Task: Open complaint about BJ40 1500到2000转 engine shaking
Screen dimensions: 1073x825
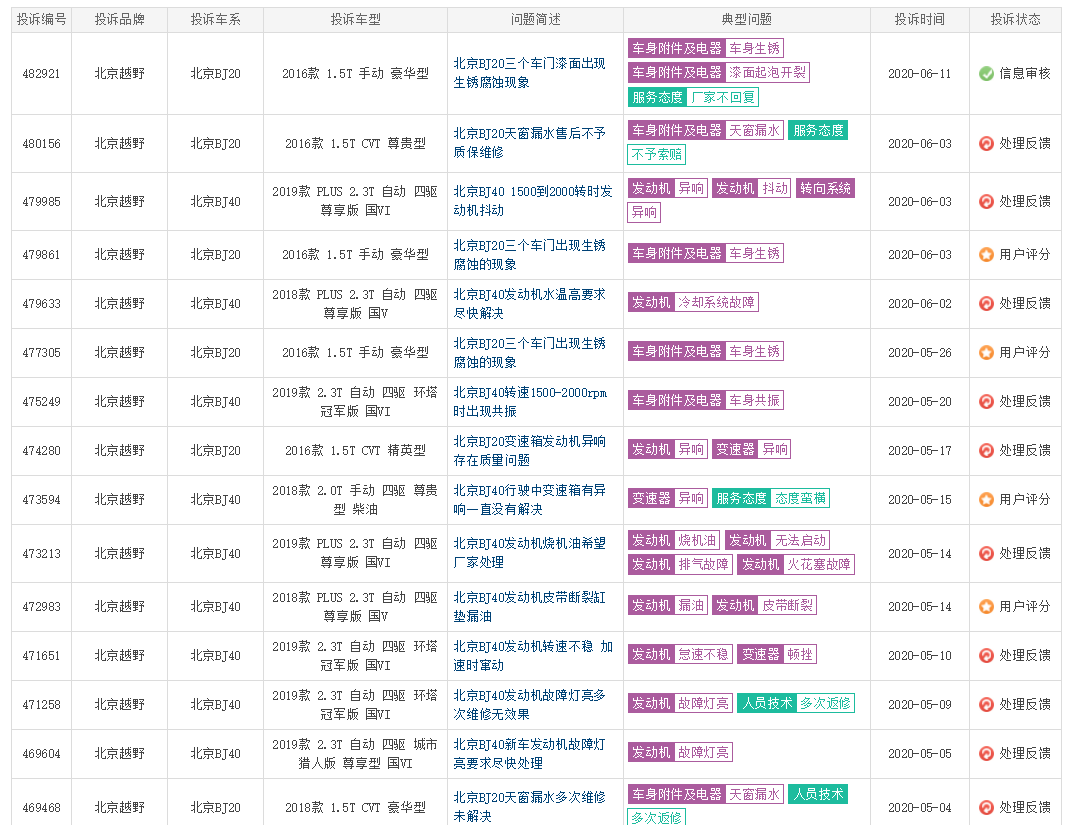Action: (532, 201)
